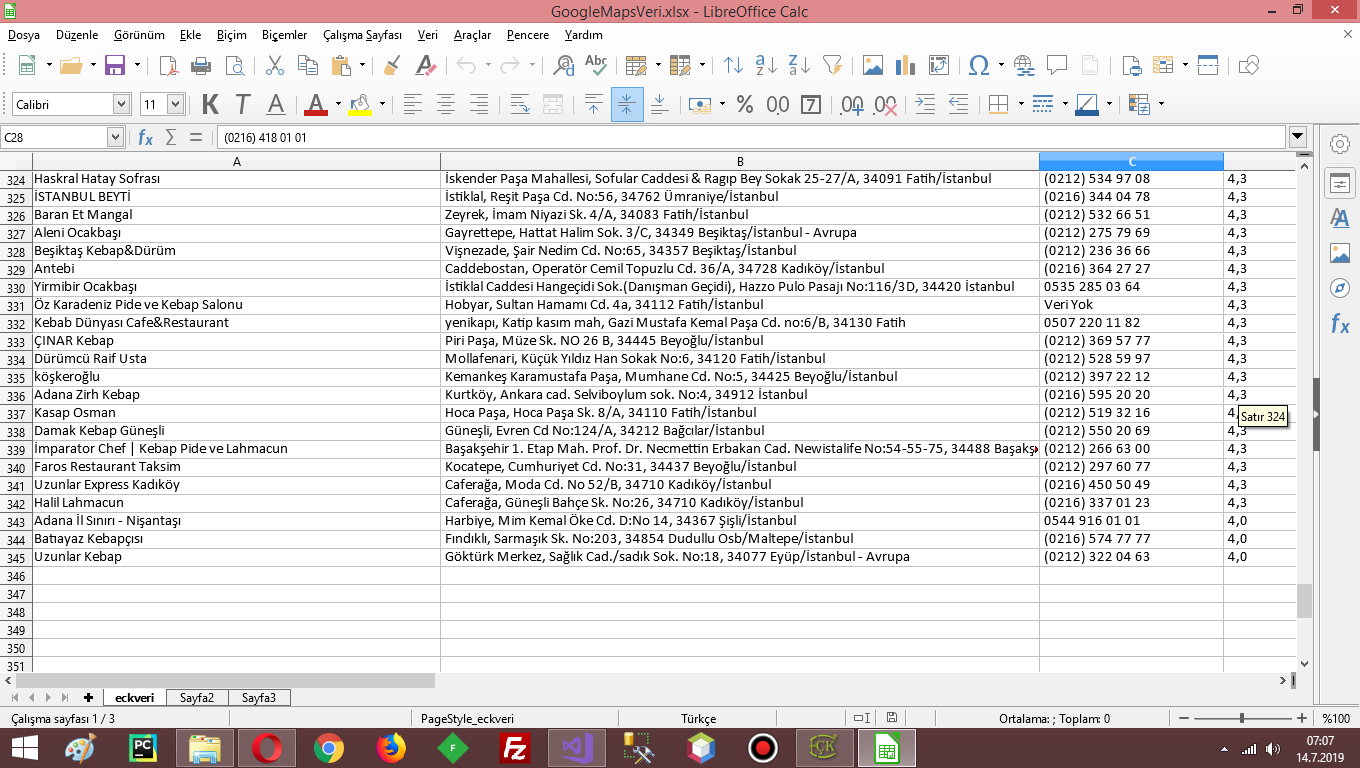
Task: Click the Export as PDF icon
Action: tap(169, 66)
